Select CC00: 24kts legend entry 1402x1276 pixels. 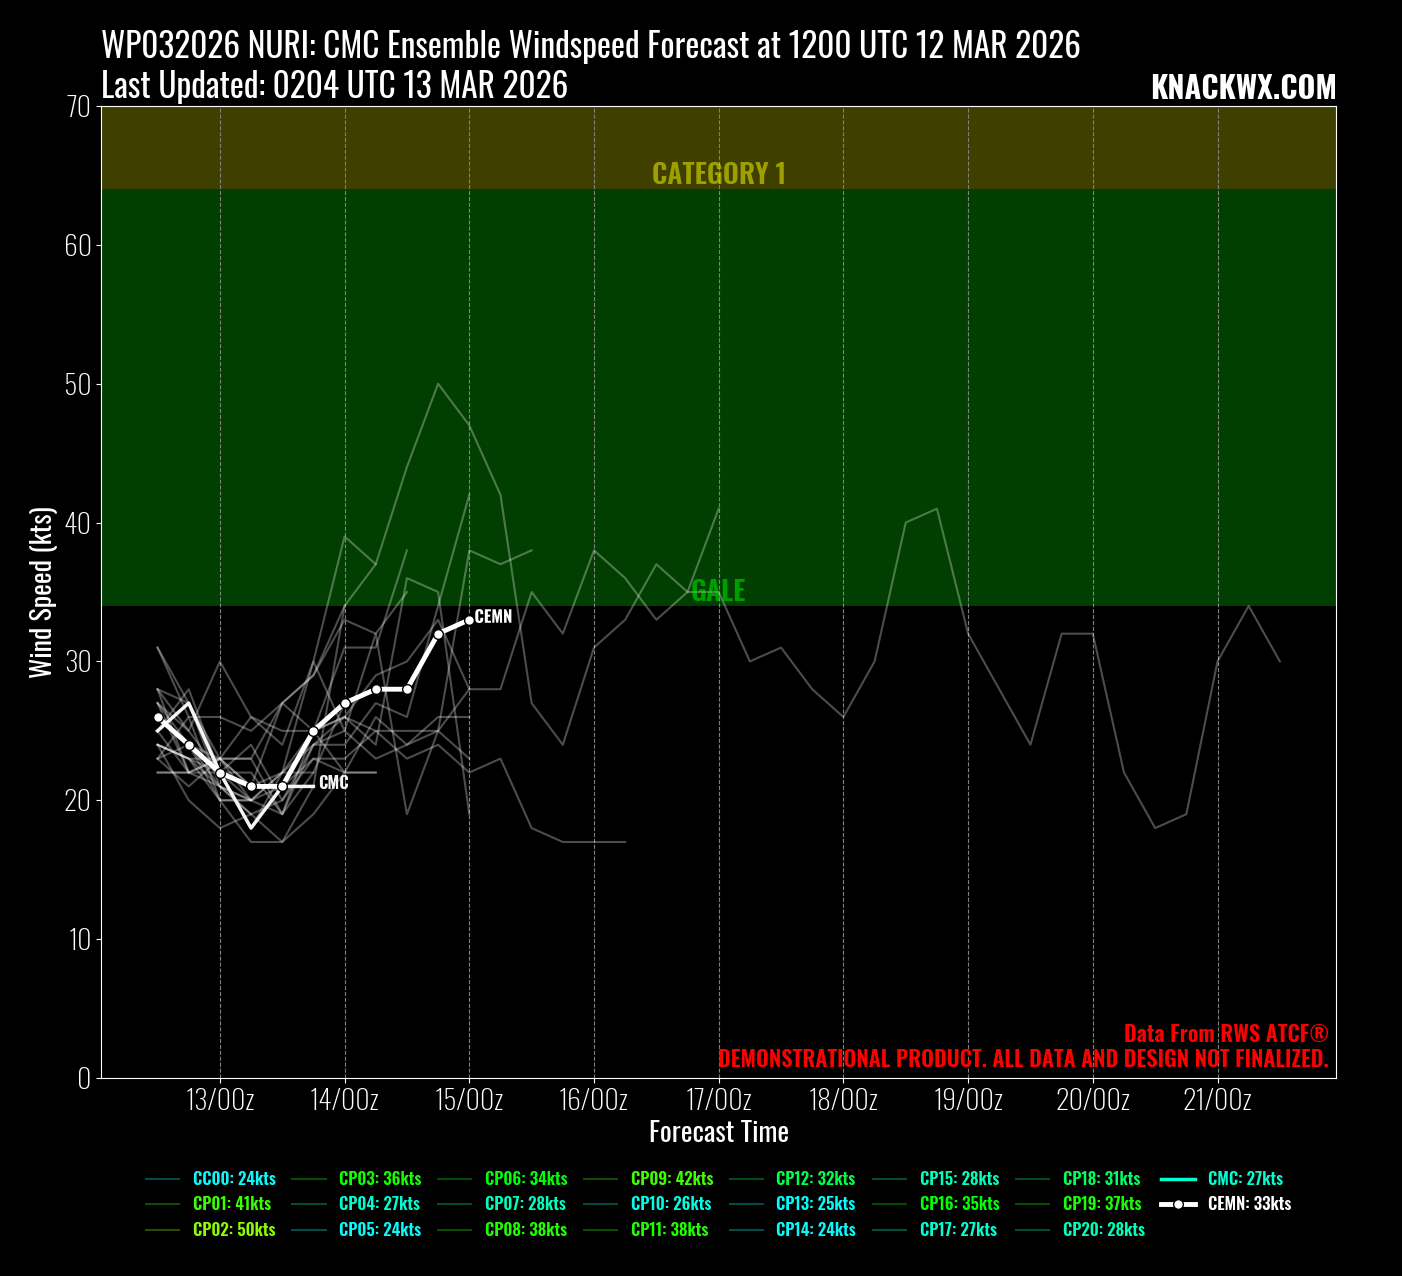tap(234, 1179)
